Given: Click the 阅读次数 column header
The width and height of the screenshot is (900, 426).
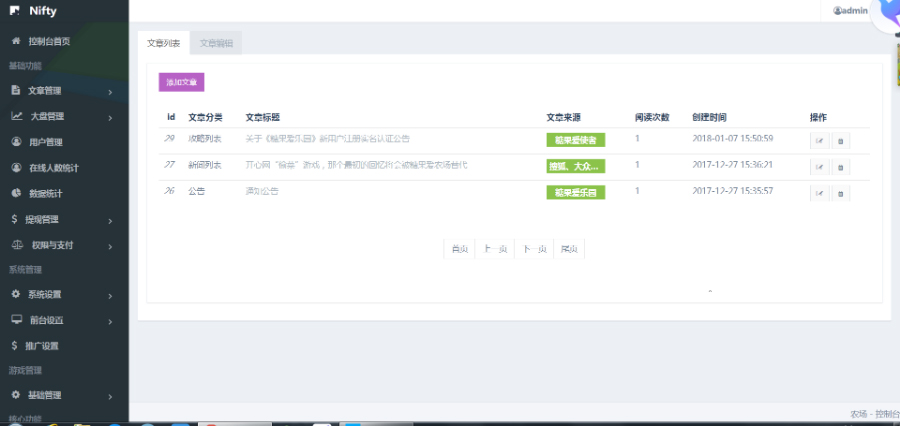Looking at the screenshot, I should click(x=651, y=117).
